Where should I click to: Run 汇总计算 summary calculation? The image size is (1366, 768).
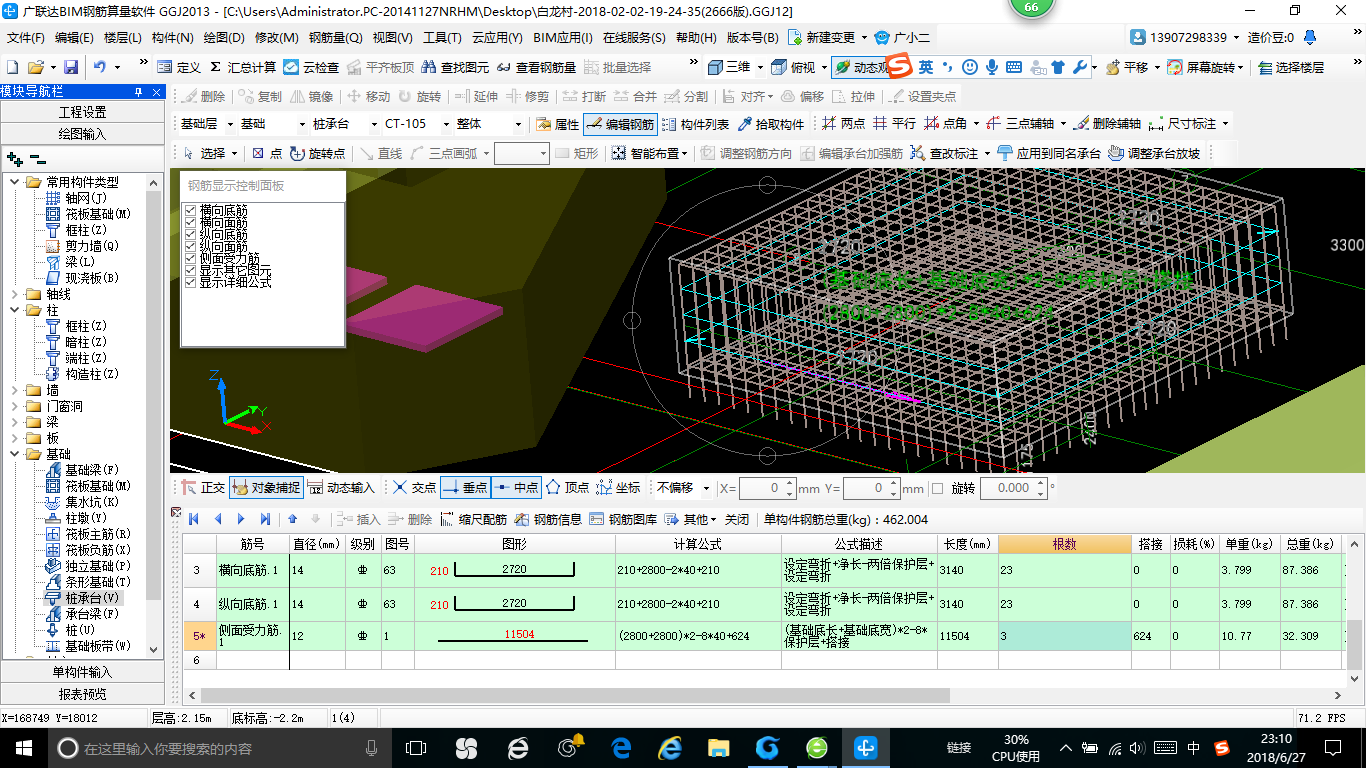point(243,67)
